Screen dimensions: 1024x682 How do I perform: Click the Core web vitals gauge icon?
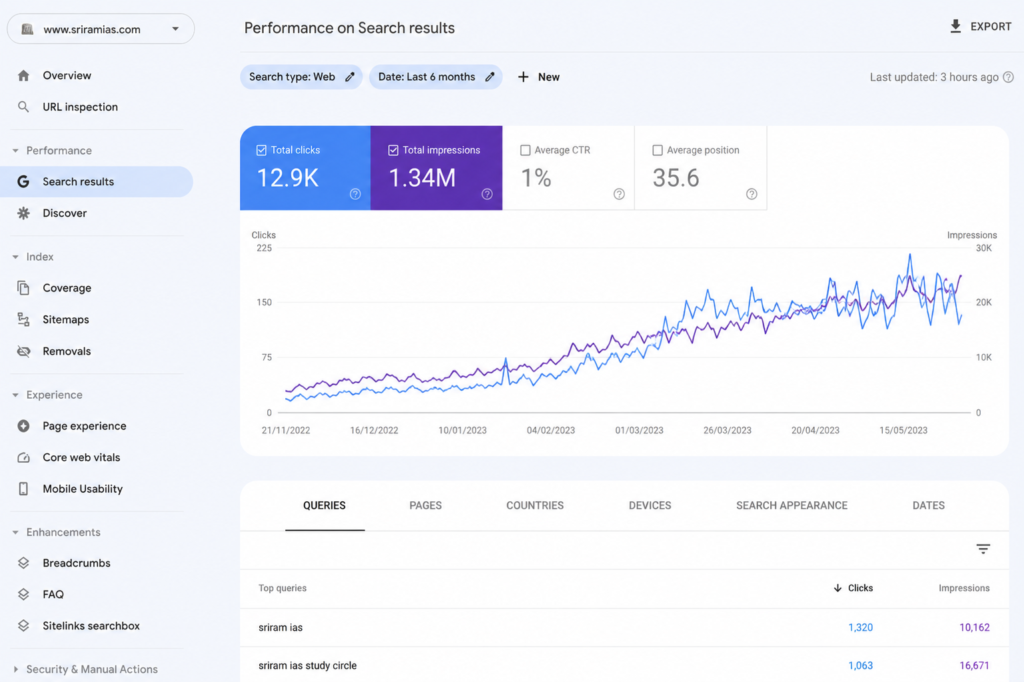coord(24,457)
